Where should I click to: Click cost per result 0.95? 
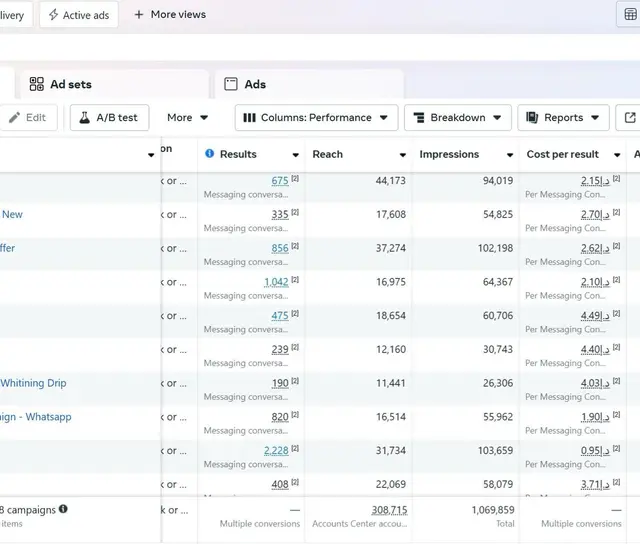[x=595, y=451]
